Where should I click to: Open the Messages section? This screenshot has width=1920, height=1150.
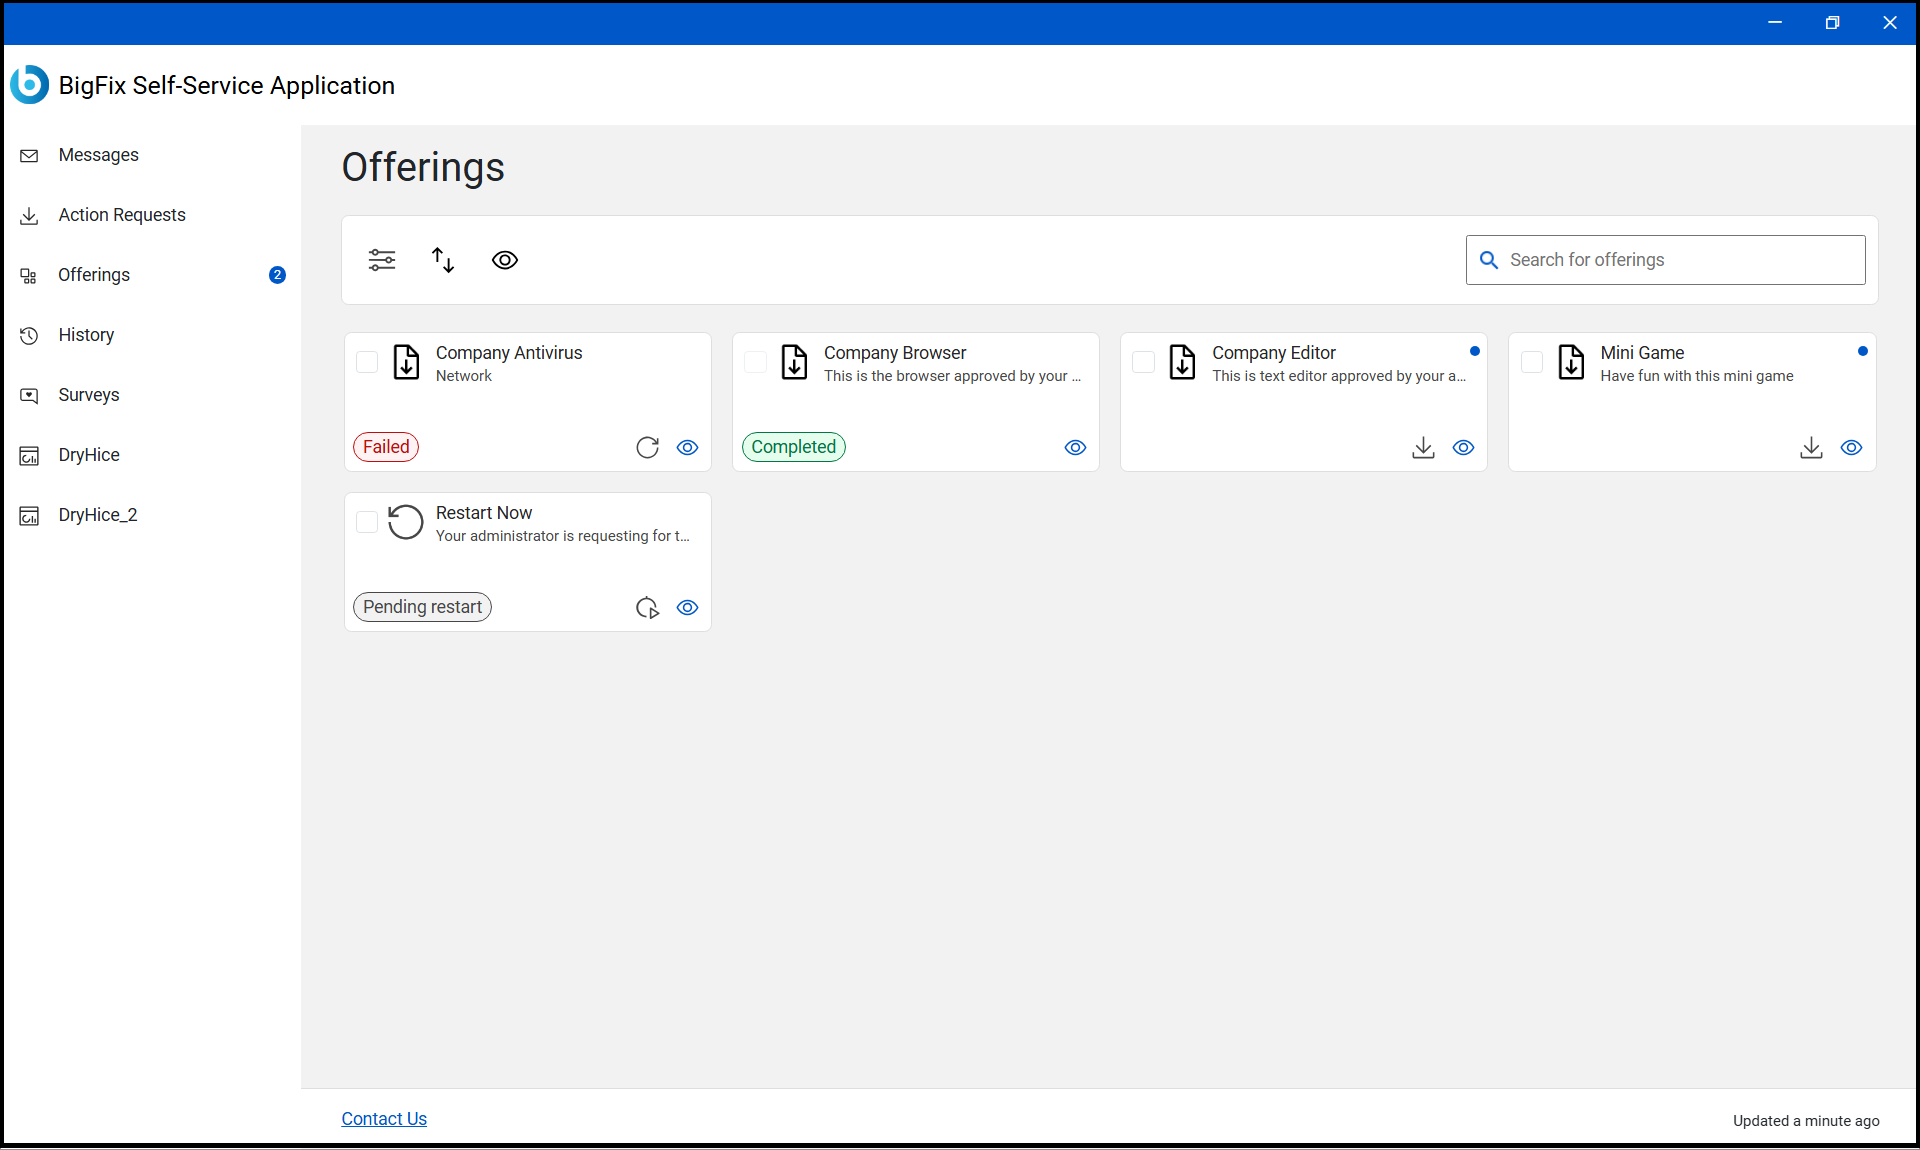point(98,155)
